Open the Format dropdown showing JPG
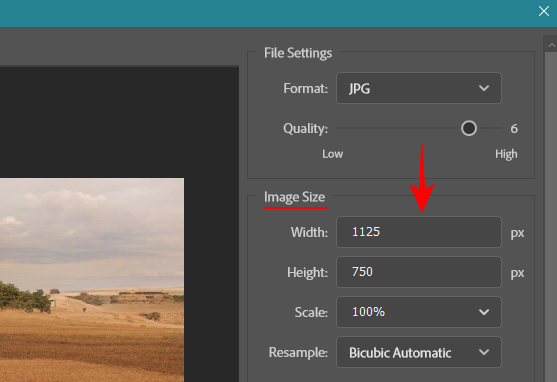The image size is (557, 382). (x=419, y=88)
